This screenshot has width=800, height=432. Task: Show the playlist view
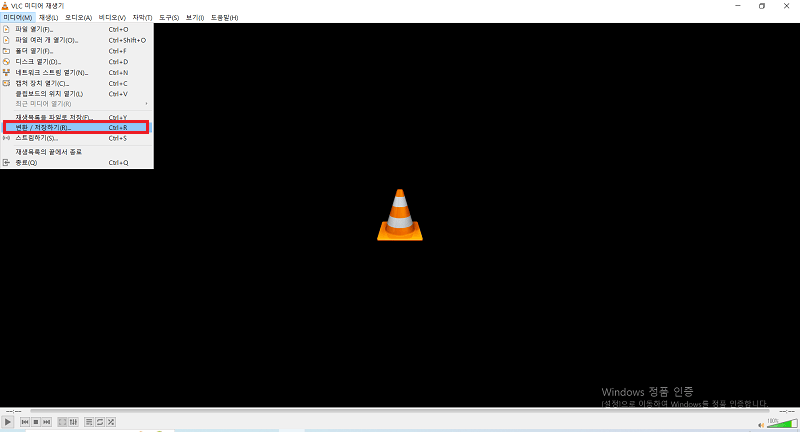click(89, 422)
